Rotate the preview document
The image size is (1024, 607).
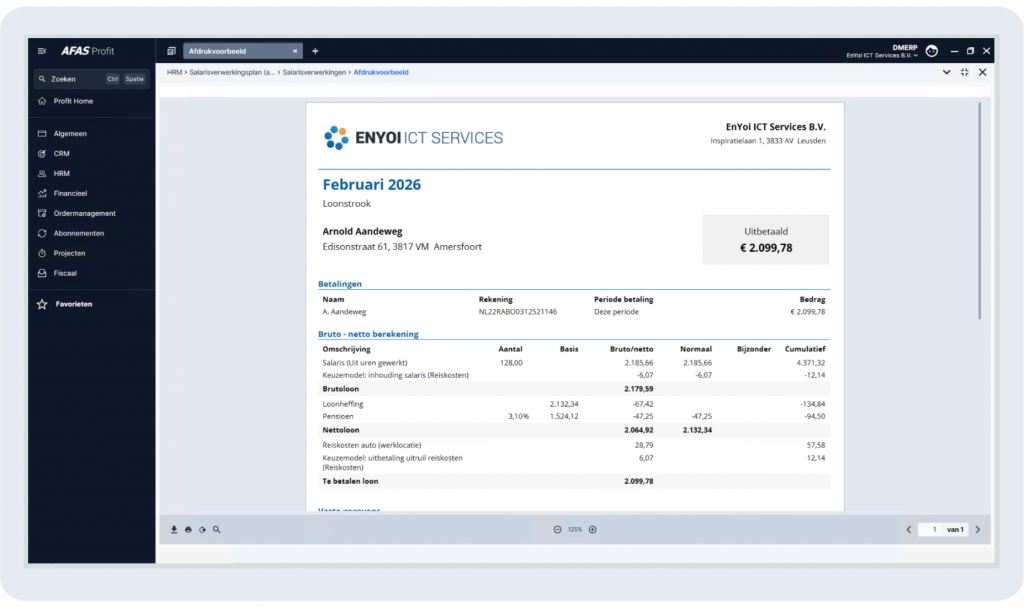[202, 530]
